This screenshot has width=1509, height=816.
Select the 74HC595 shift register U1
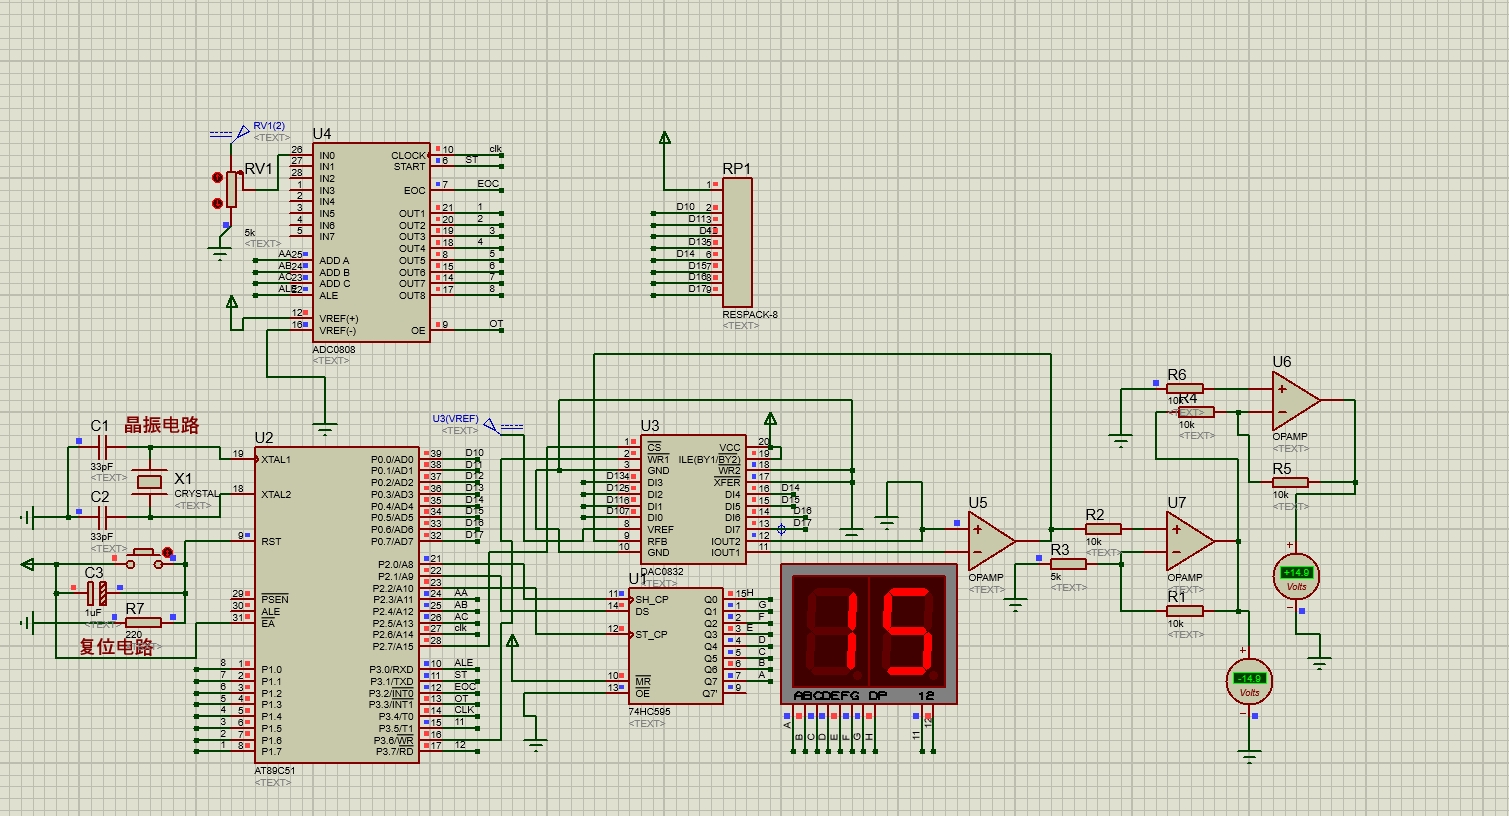tap(676, 646)
